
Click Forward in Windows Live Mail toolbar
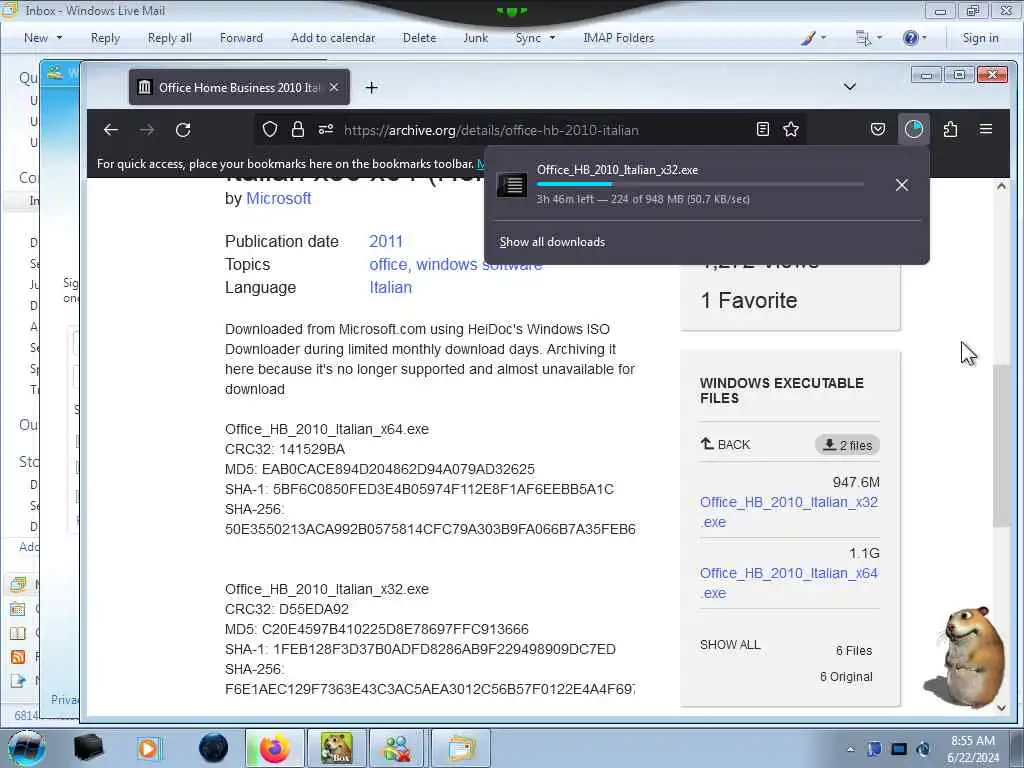tap(241, 38)
